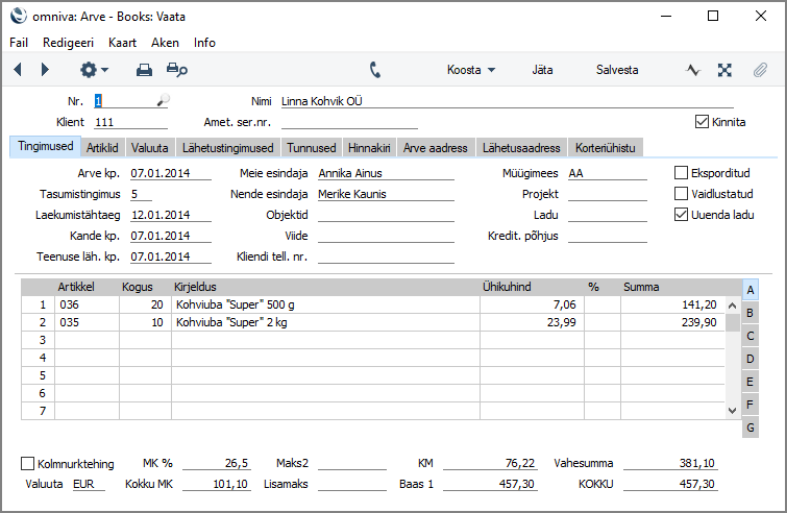Select row flip G
This screenshot has width=787, height=513.
pyautogui.click(x=750, y=428)
